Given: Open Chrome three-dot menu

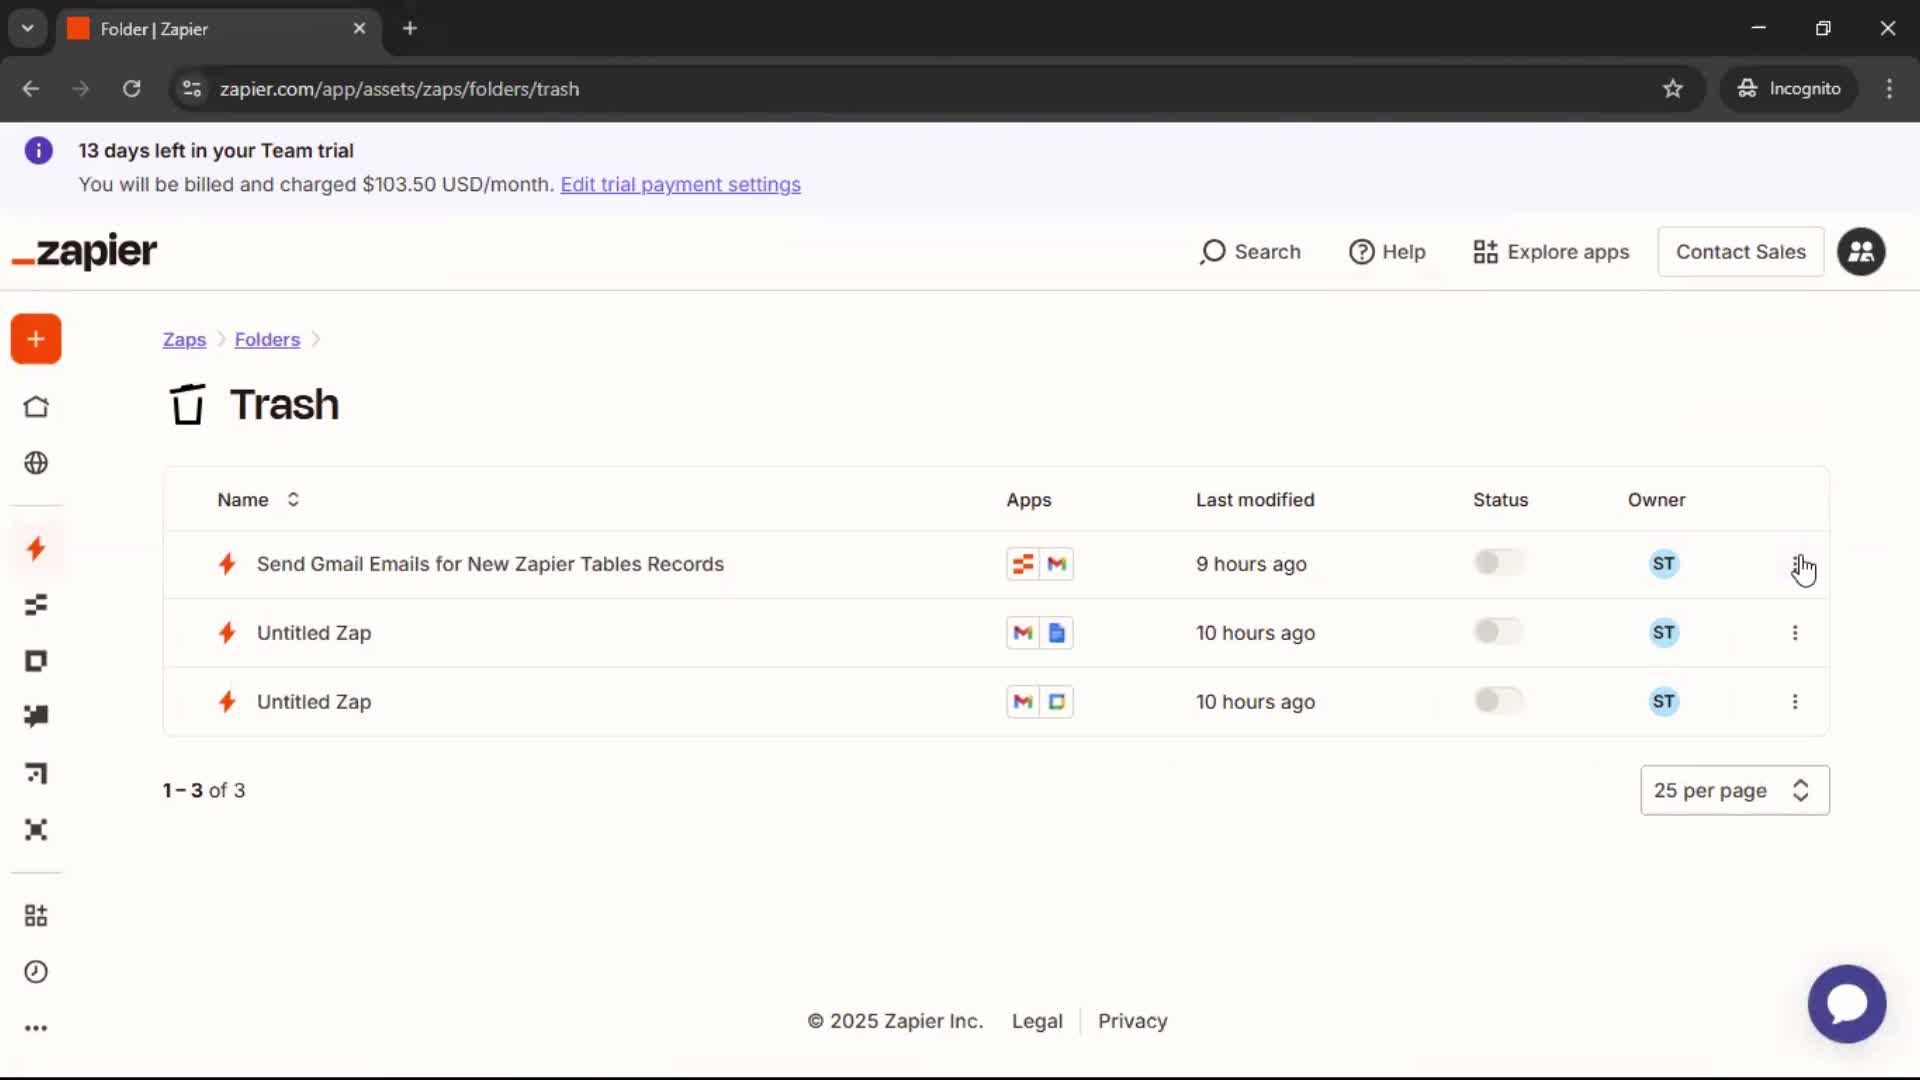Looking at the screenshot, I should coord(1889,89).
